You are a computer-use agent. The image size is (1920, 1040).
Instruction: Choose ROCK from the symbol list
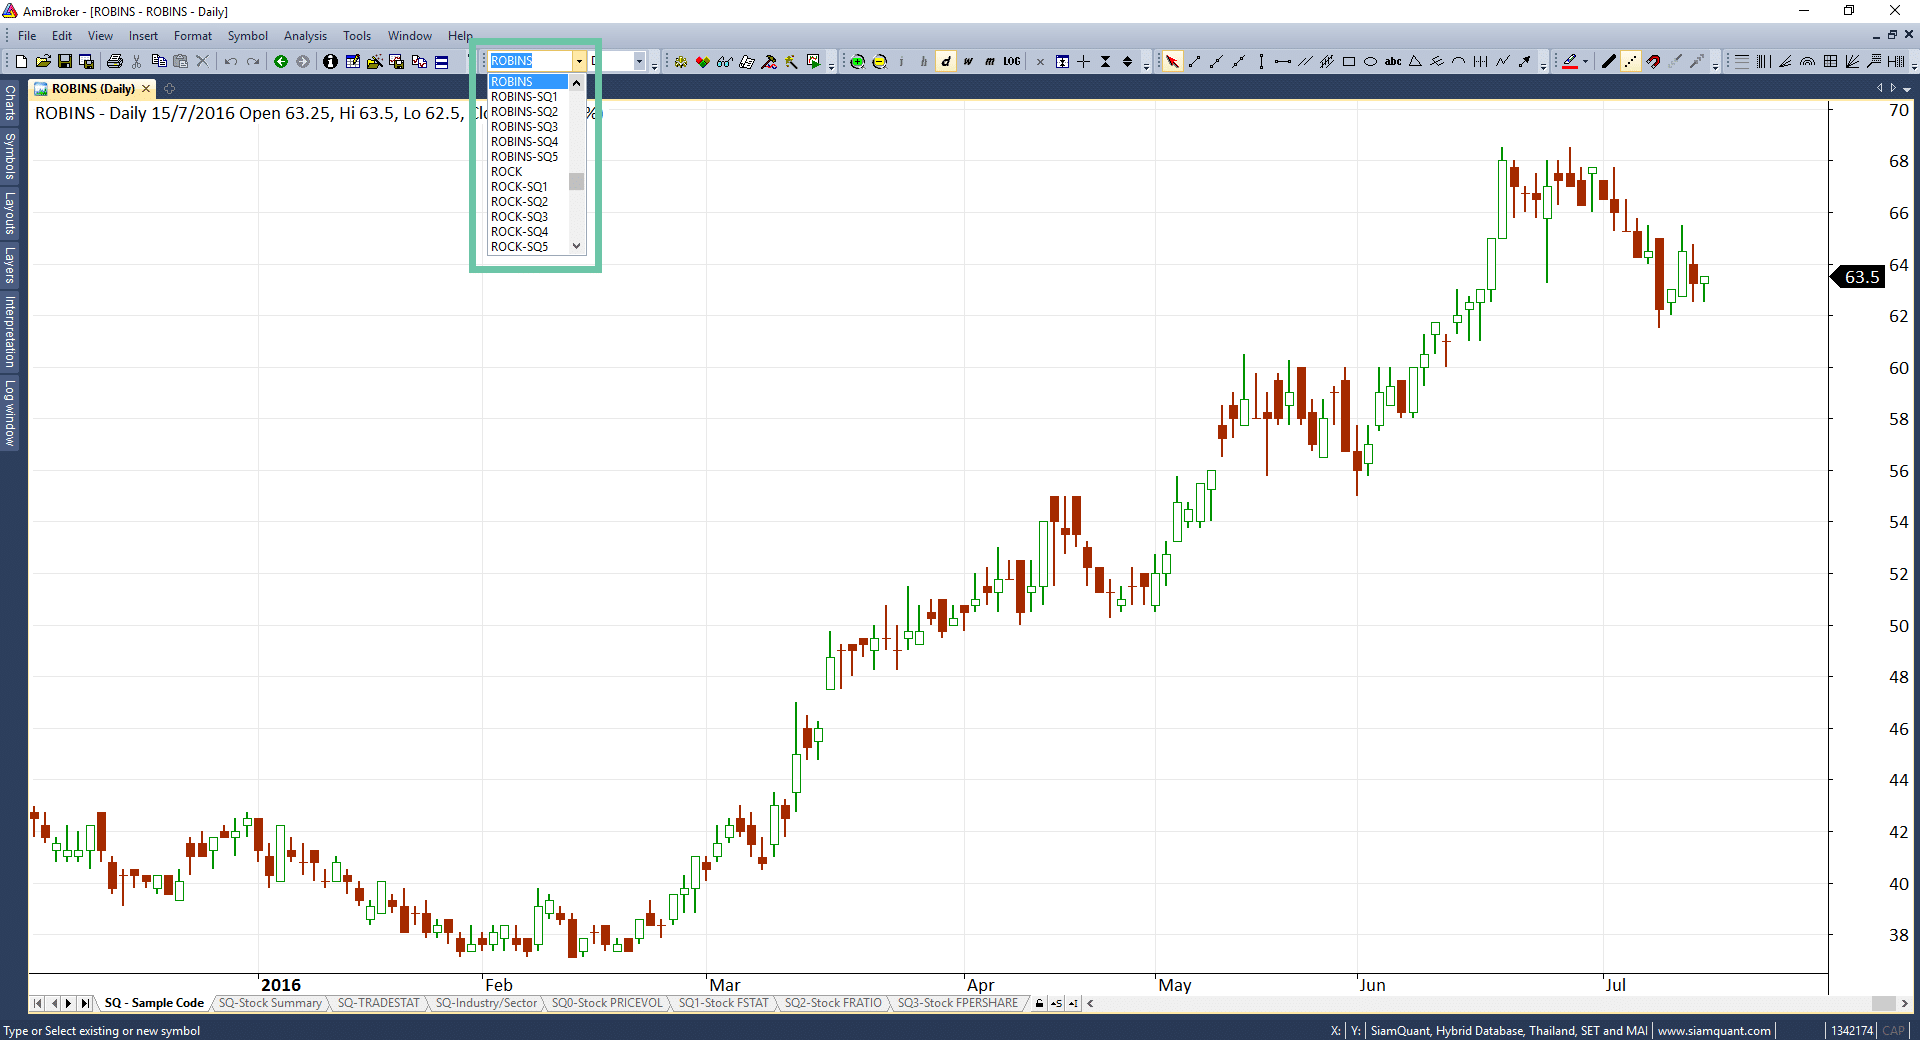coord(507,172)
